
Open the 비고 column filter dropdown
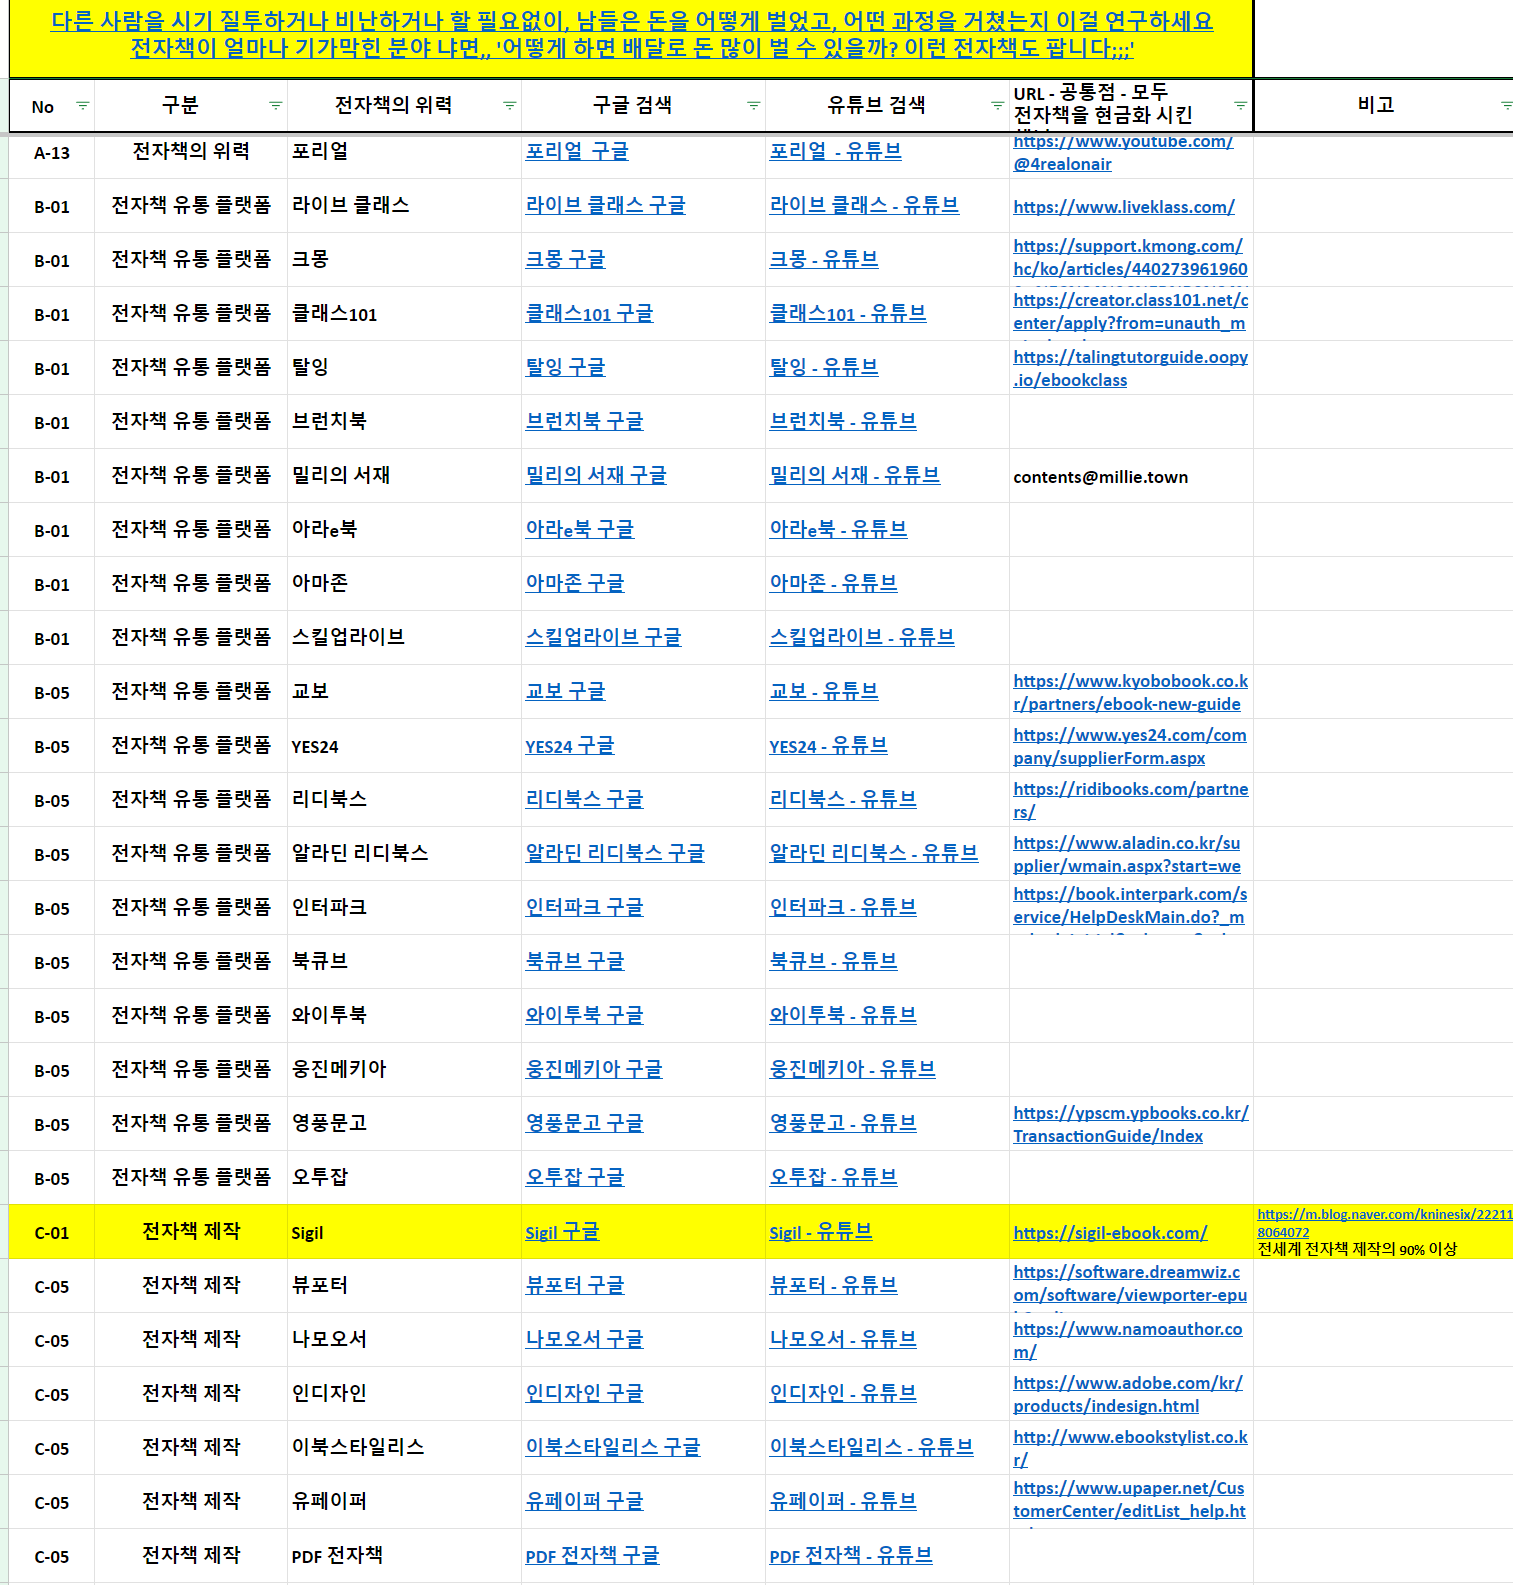1507,105
